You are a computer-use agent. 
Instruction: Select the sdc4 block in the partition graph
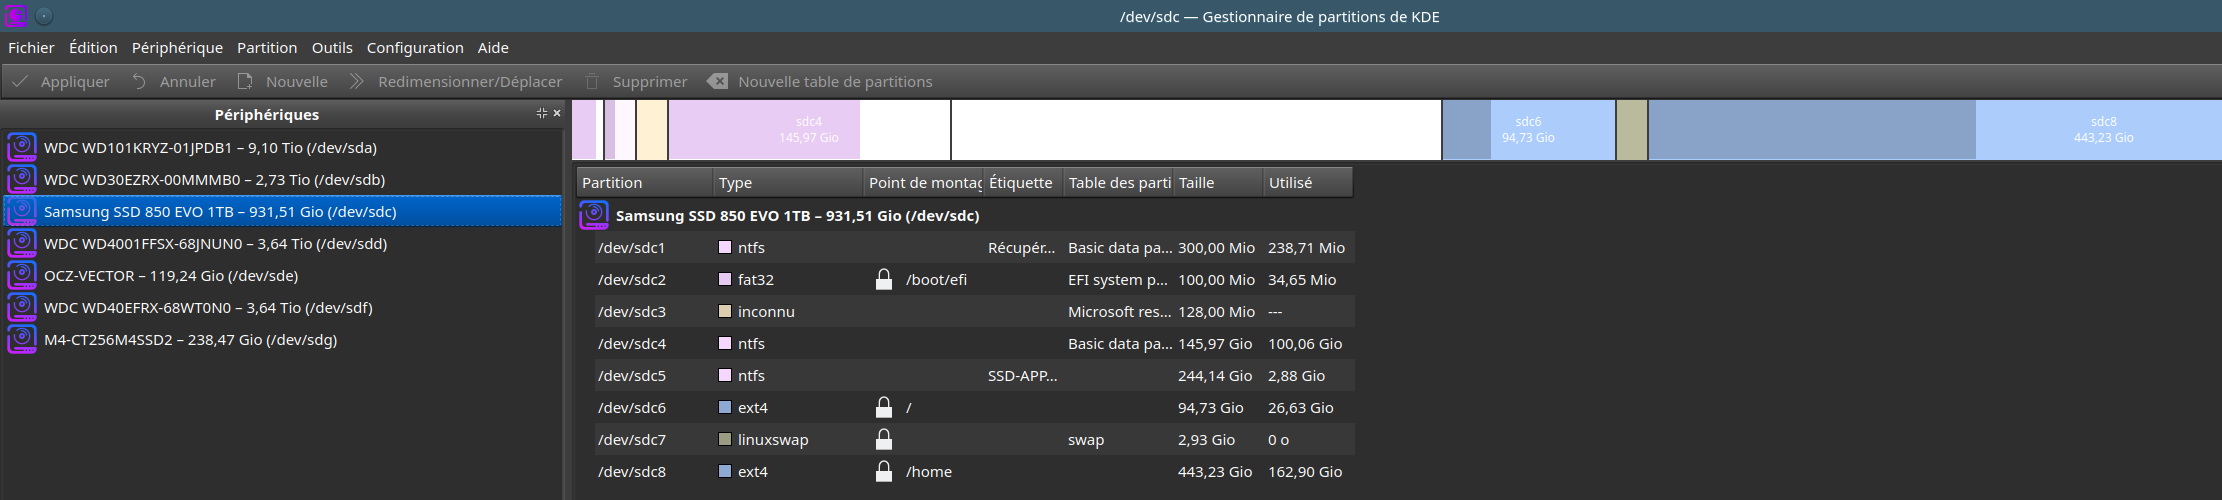point(809,130)
